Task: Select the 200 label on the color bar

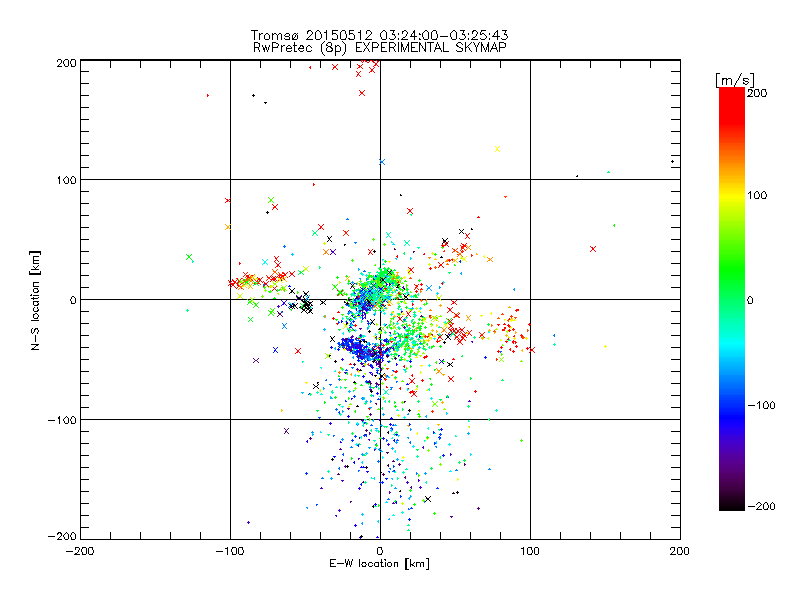Action: [x=757, y=93]
